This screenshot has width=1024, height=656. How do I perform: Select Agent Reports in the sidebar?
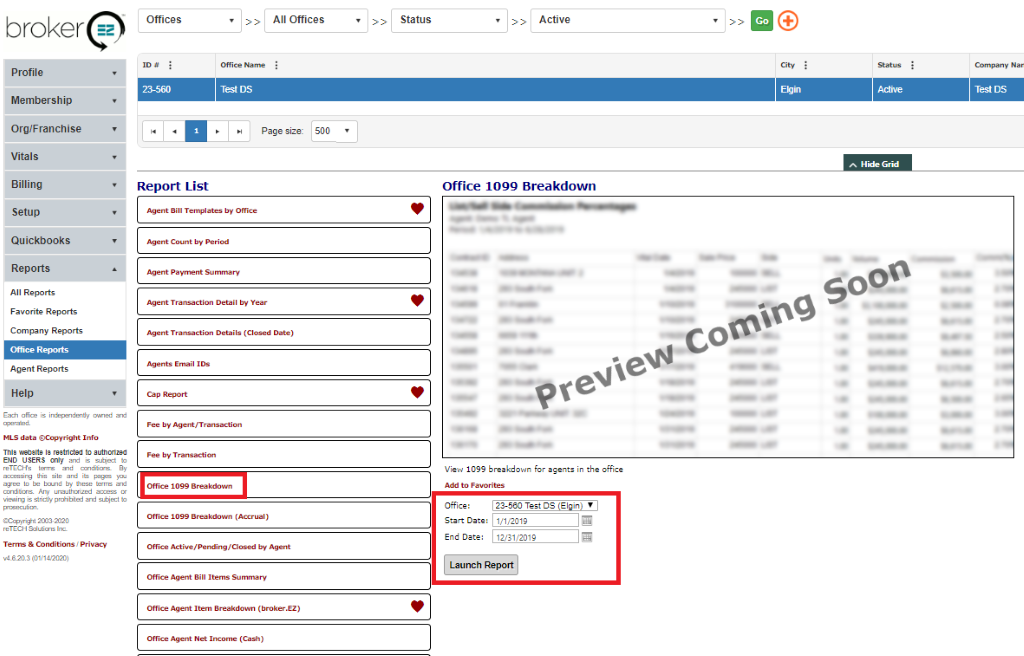click(40, 369)
